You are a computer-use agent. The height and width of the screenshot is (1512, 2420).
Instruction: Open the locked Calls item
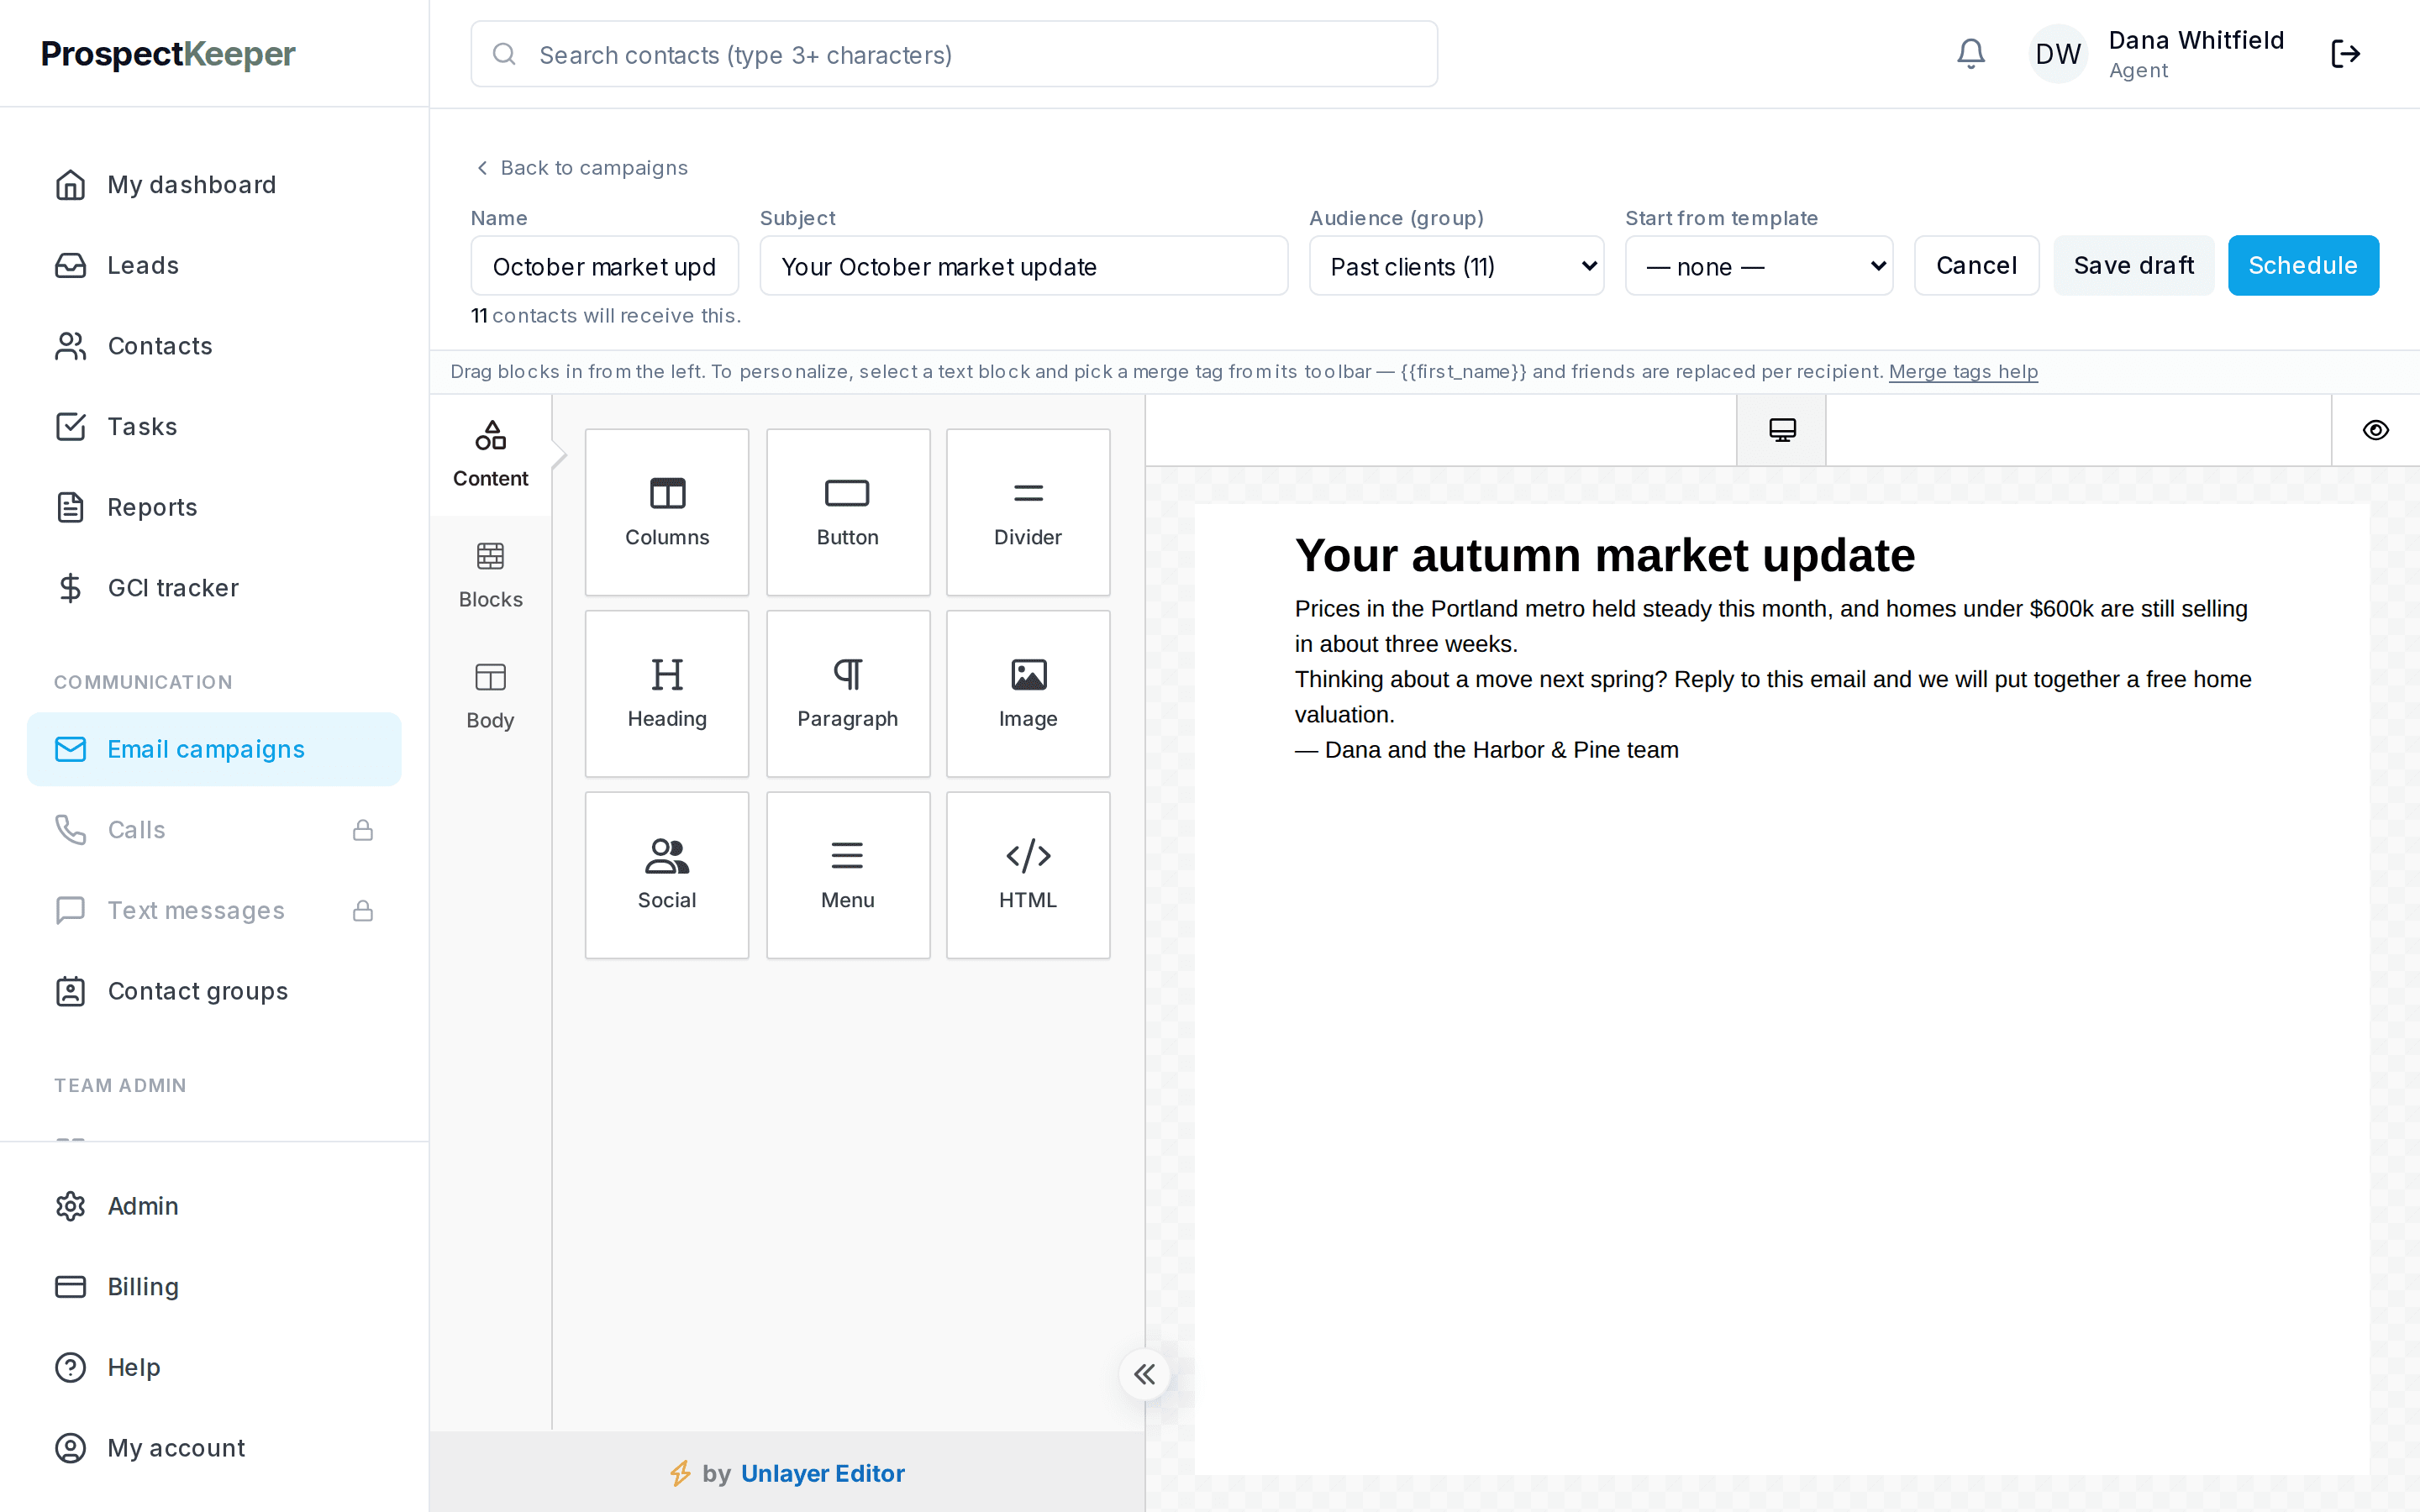(214, 830)
